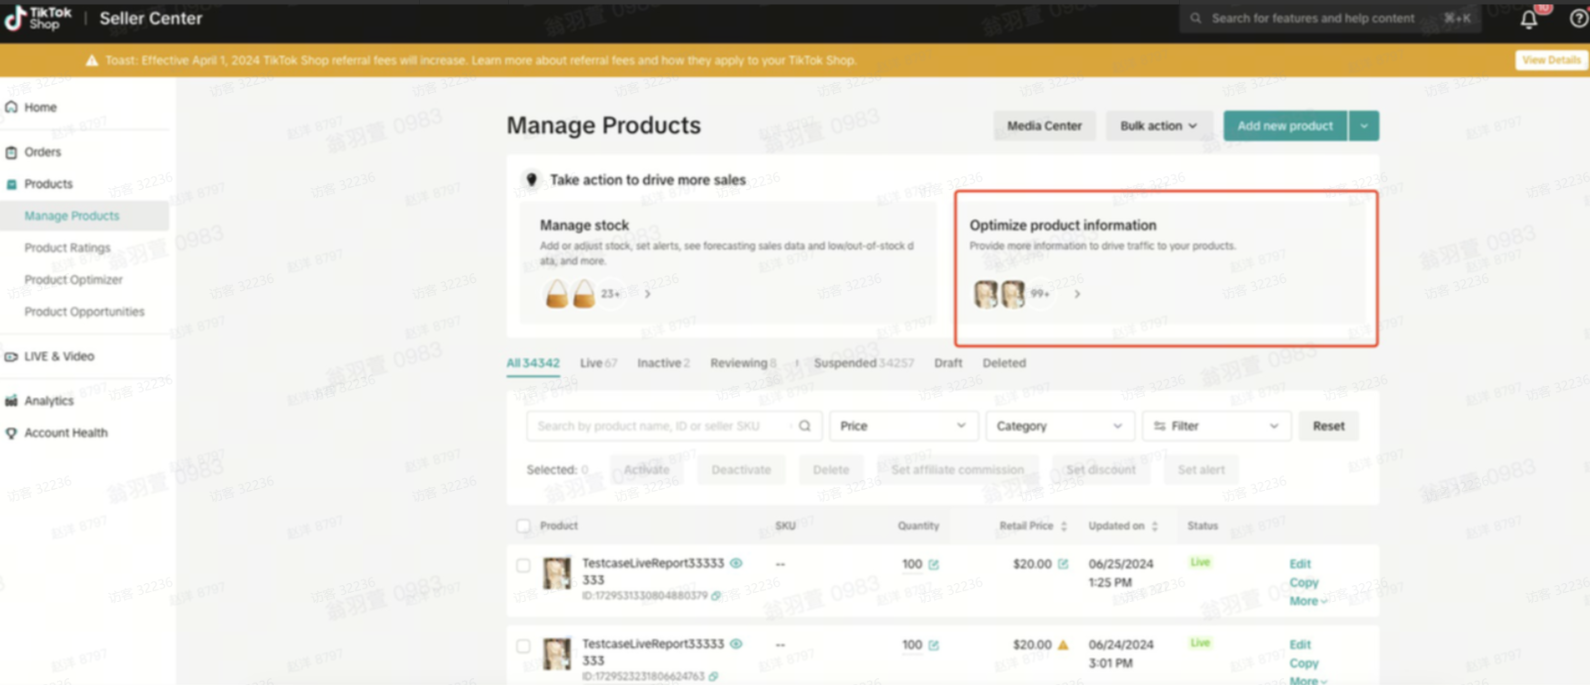Click the Products icon in the sidebar
This screenshot has height=685, width=1590.
point(11,184)
